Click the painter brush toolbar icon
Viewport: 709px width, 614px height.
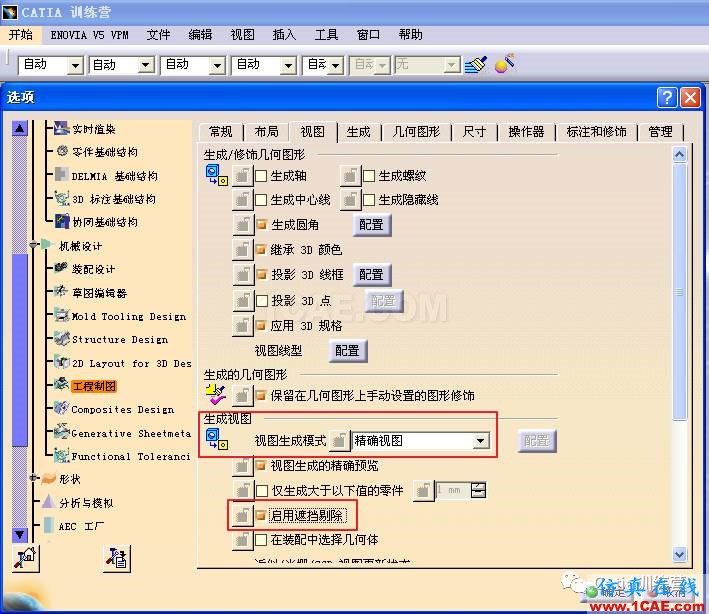click(x=476, y=64)
